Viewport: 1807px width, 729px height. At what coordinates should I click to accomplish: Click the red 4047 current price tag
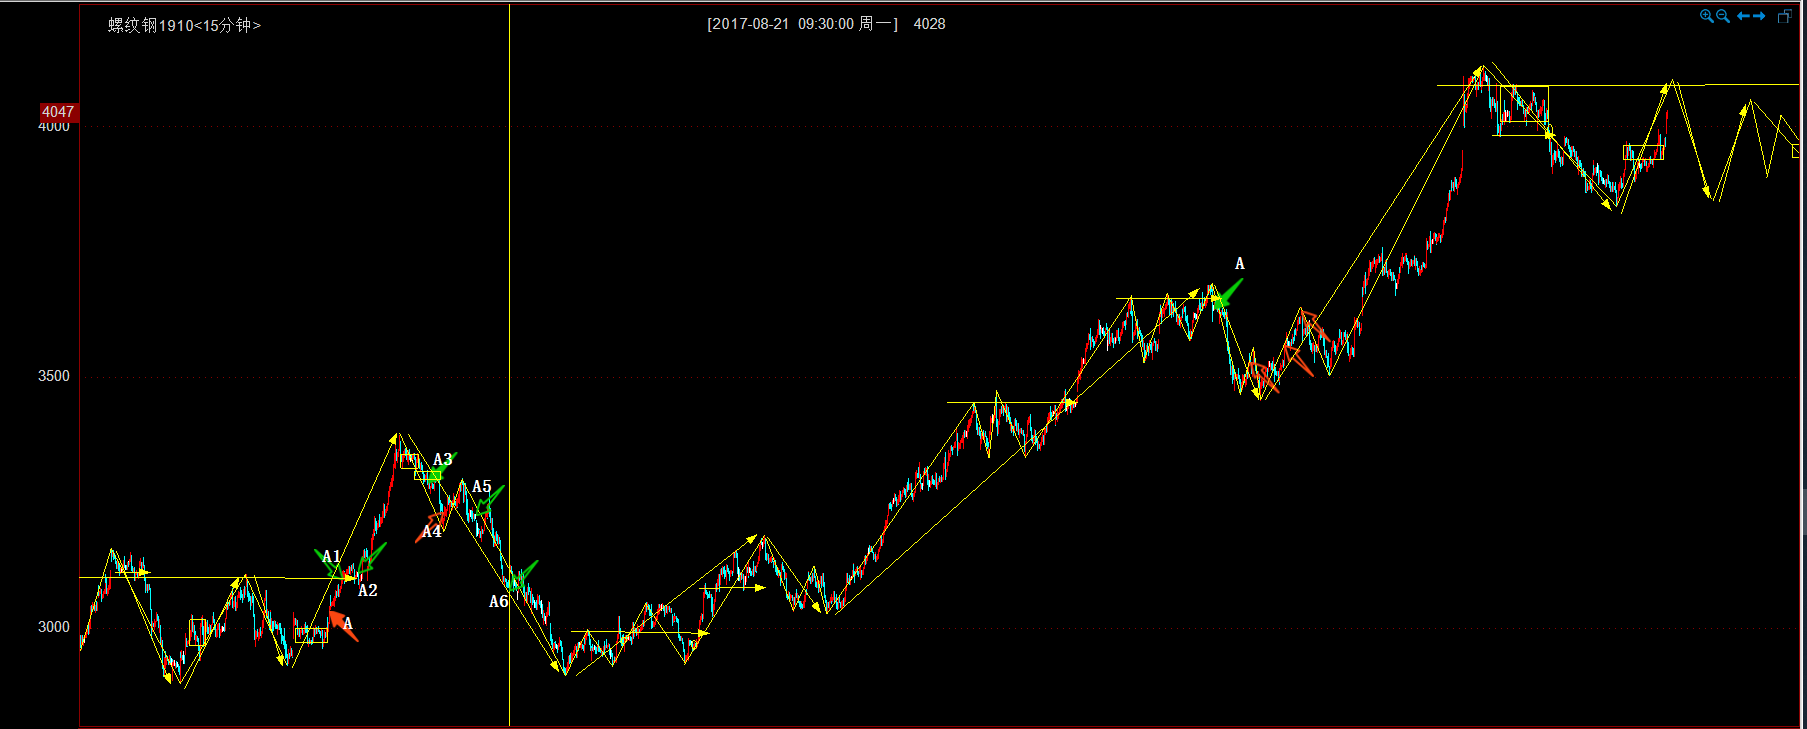58,112
